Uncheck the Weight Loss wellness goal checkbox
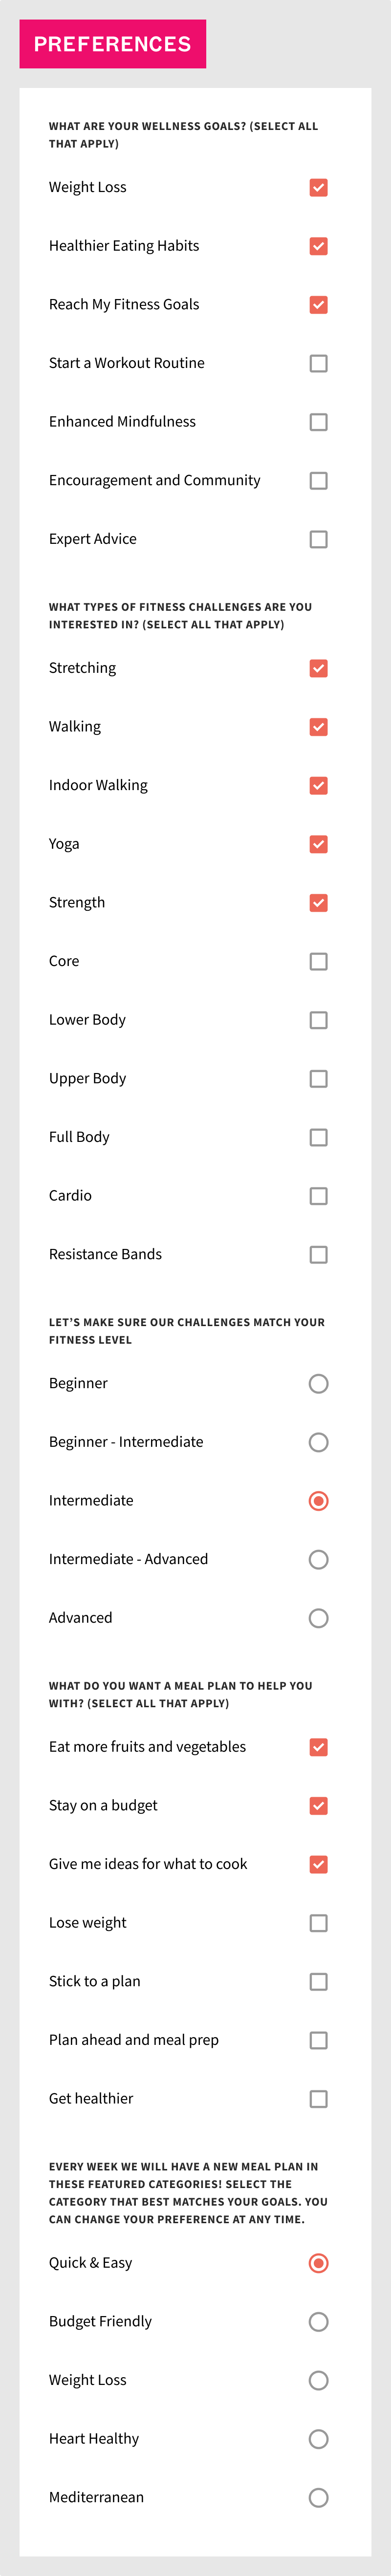 point(318,188)
